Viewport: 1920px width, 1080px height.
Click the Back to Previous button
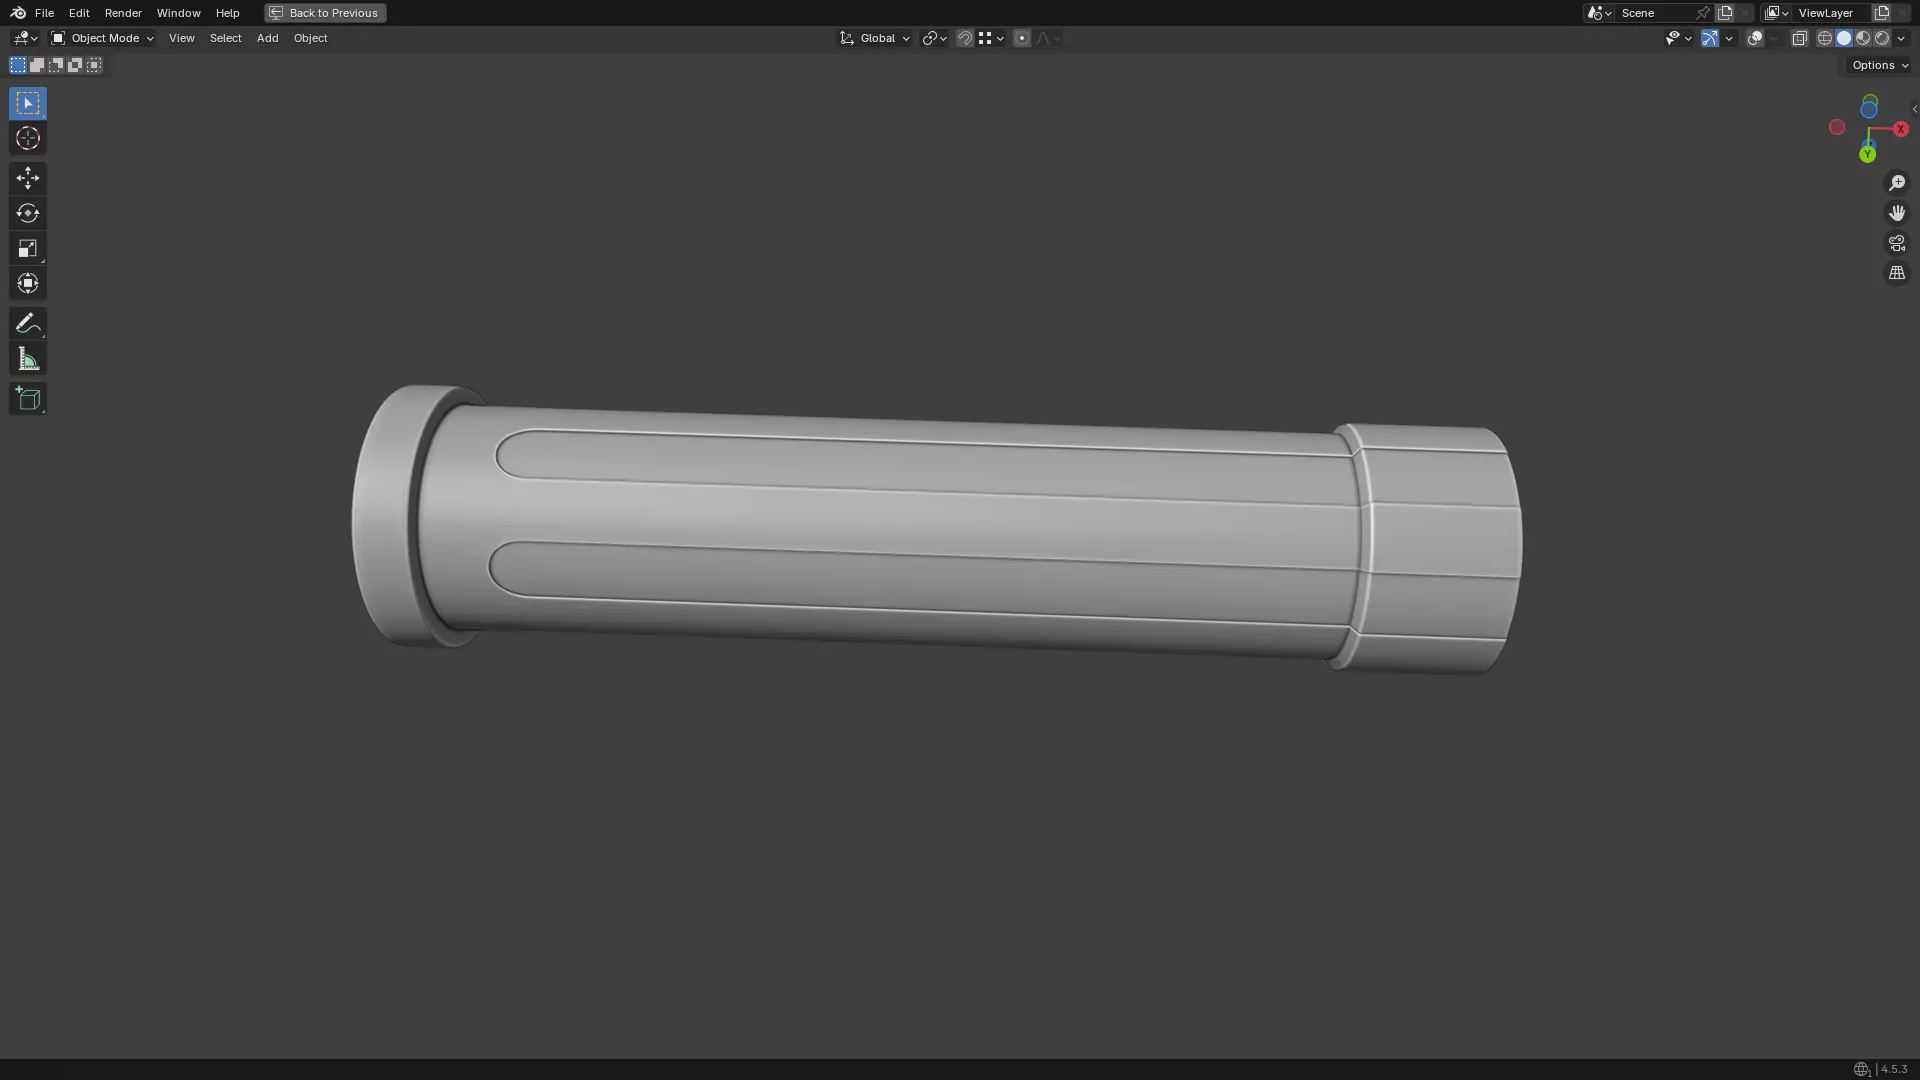pos(325,13)
